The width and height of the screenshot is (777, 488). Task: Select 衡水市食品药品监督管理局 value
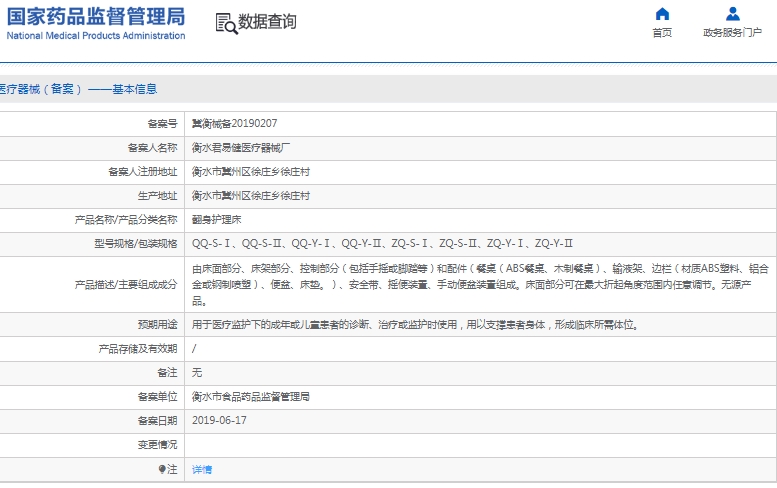pyautogui.click(x=251, y=397)
